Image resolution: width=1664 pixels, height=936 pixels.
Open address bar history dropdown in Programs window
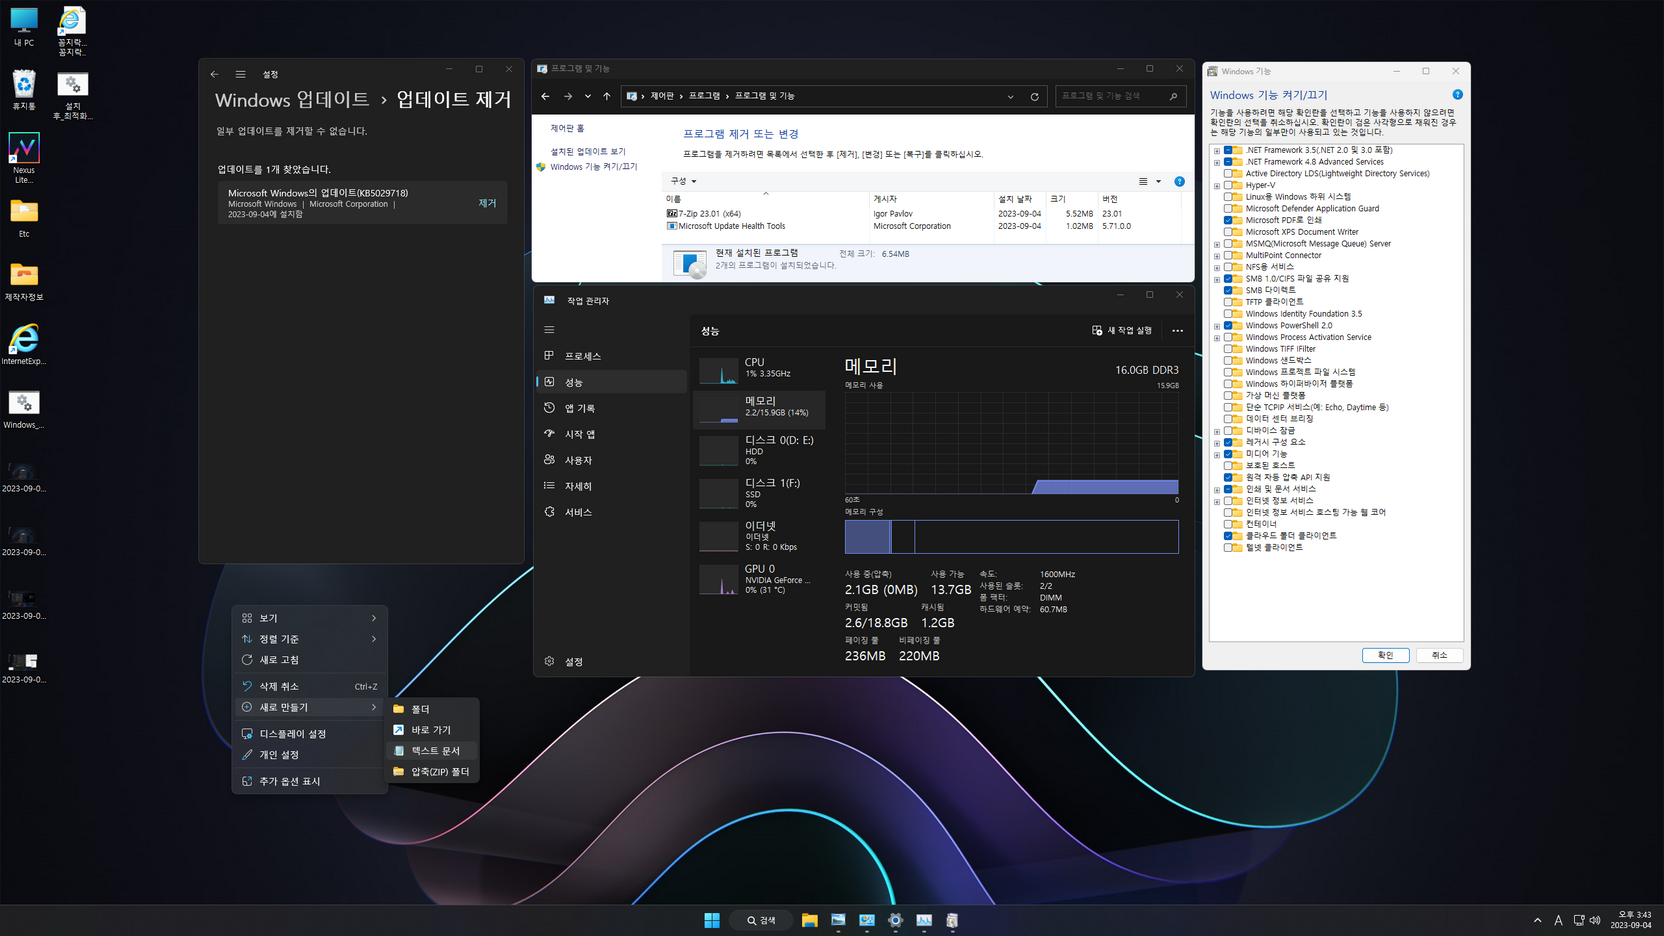pos(1010,97)
